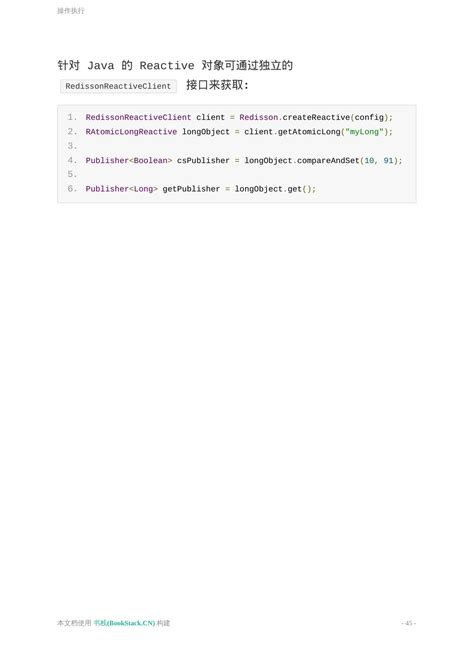This screenshot has width=474, height=669.
Task: Click Publisher<Long> type in code
Action: [x=122, y=189]
